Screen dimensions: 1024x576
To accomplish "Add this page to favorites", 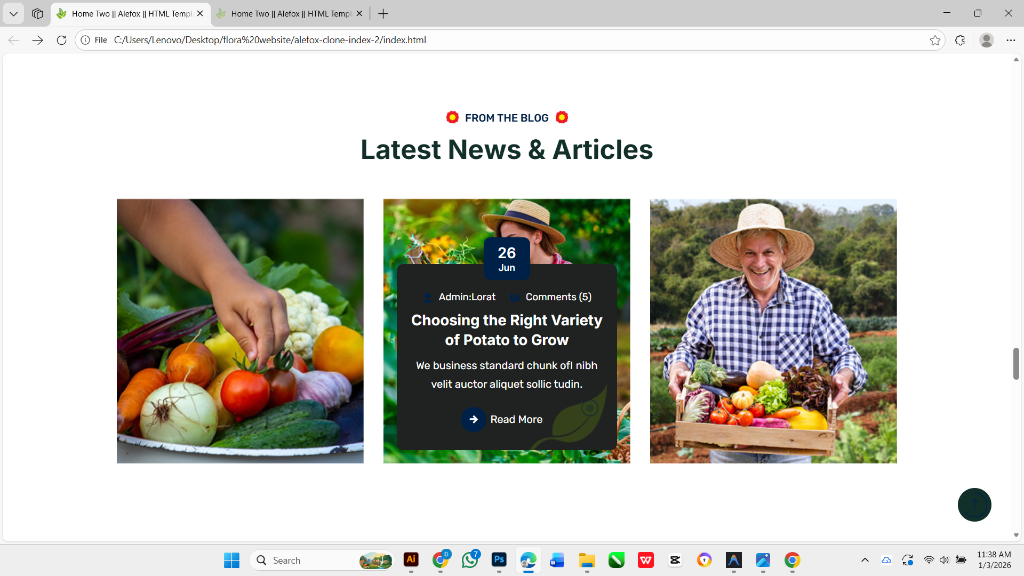I will click(x=935, y=40).
